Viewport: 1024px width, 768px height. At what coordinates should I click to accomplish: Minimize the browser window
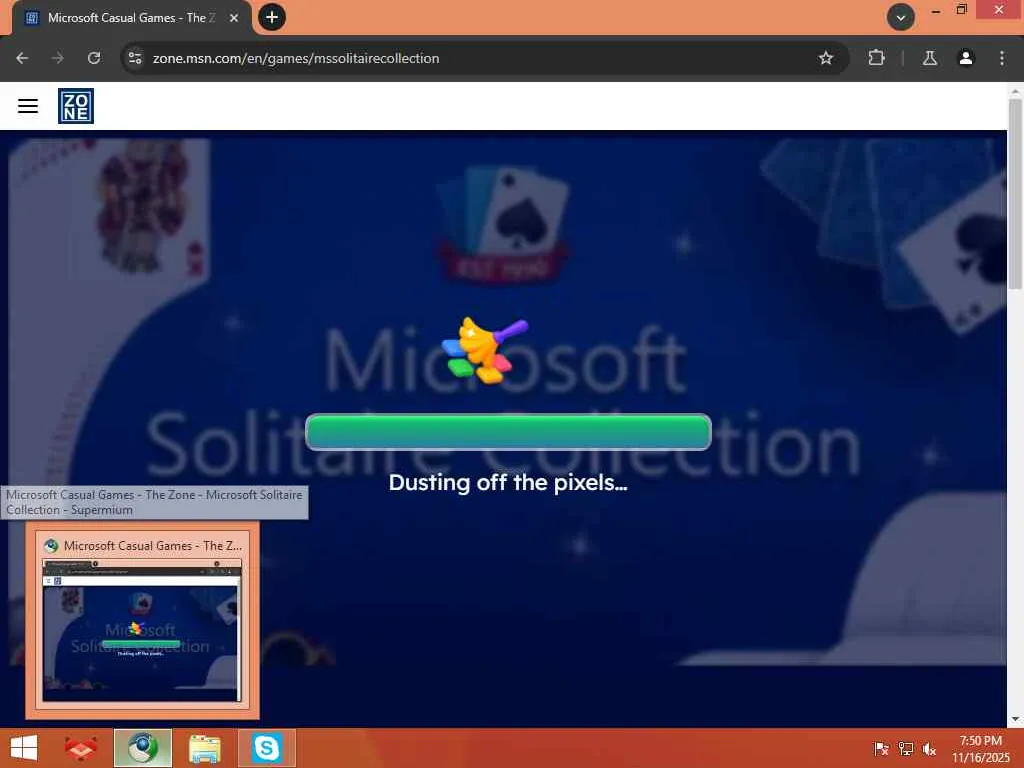click(x=936, y=11)
